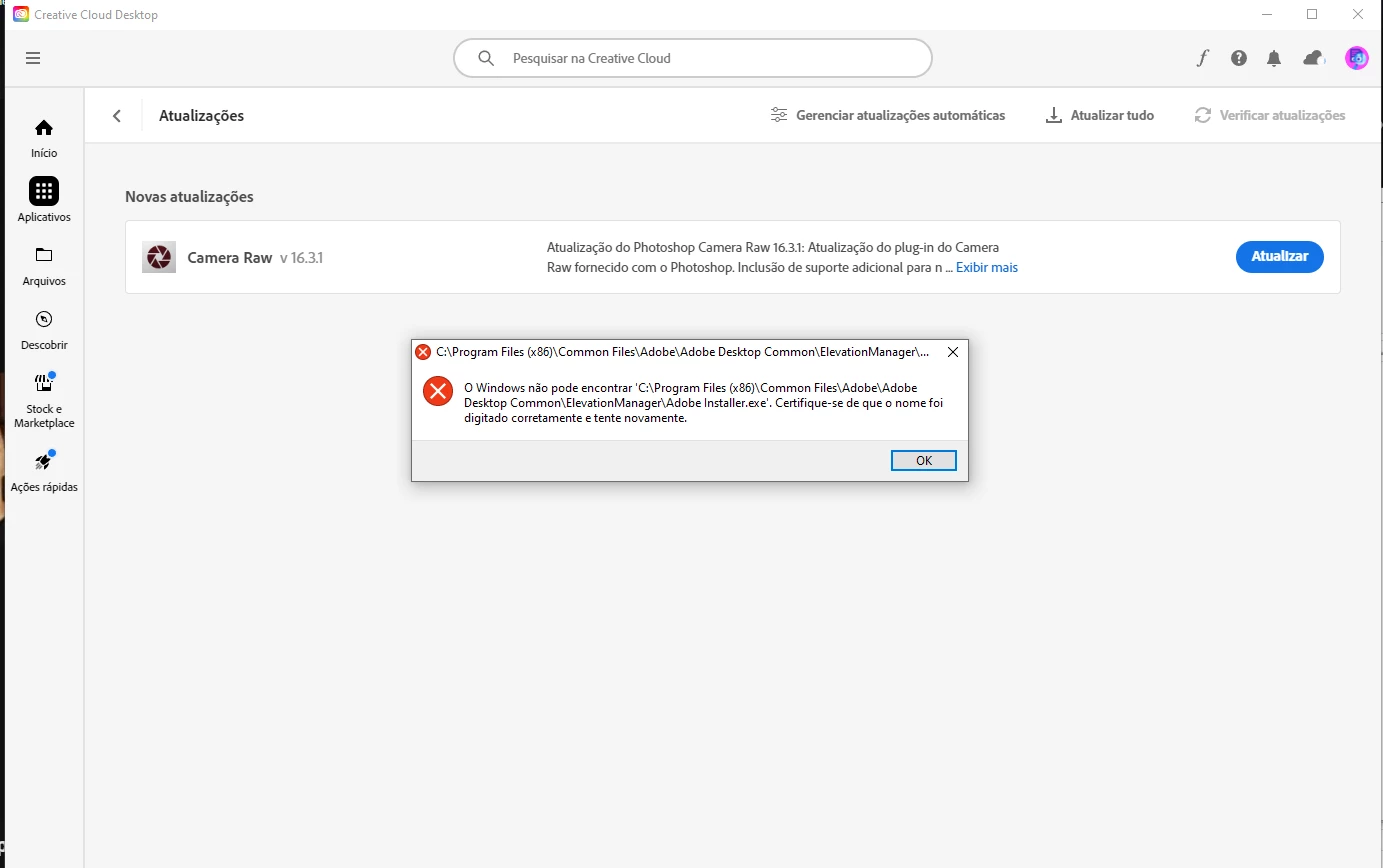Click the Creative Cloud title bar logo
The width and height of the screenshot is (1383, 868).
[x=20, y=15]
